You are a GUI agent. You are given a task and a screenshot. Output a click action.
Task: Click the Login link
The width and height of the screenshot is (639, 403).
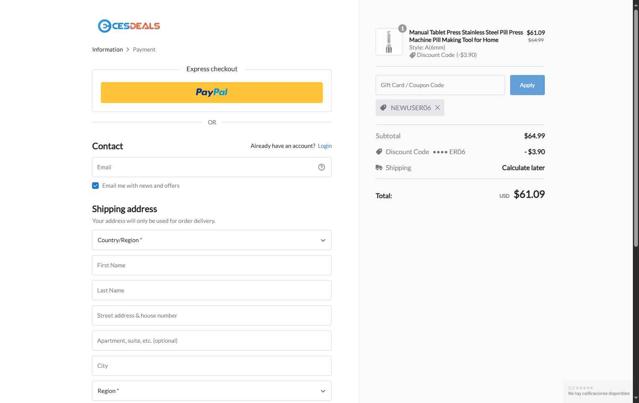point(325,146)
